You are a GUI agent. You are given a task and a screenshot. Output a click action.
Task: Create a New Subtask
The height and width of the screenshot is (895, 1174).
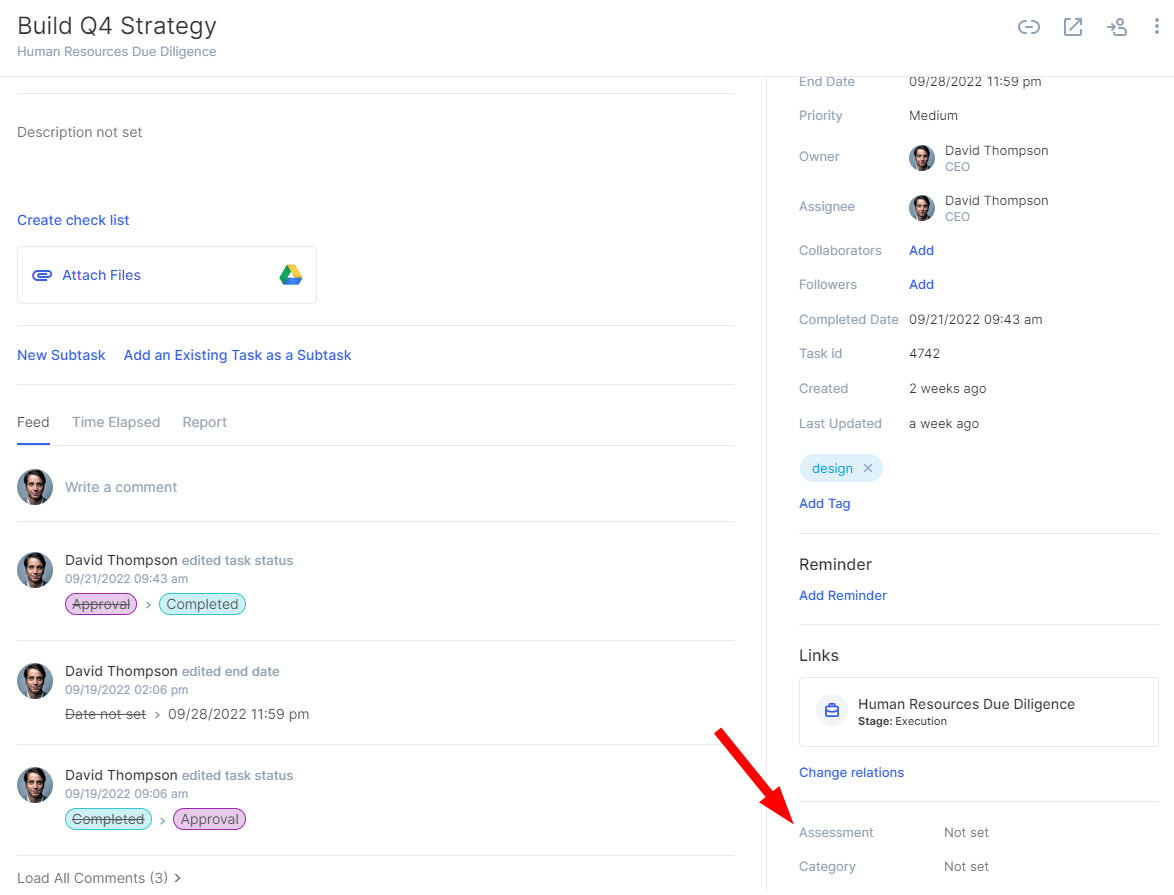point(61,355)
